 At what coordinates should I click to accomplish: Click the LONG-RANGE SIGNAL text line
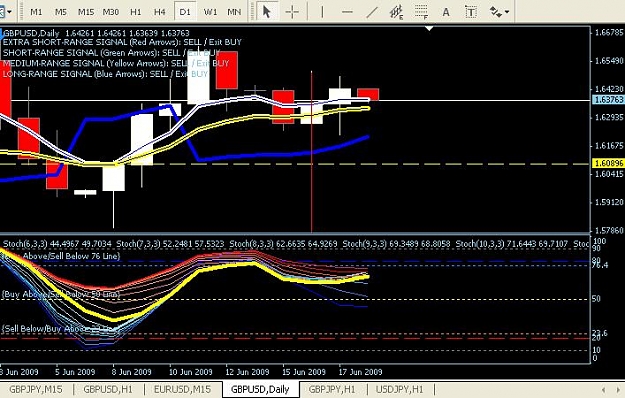click(x=105, y=74)
